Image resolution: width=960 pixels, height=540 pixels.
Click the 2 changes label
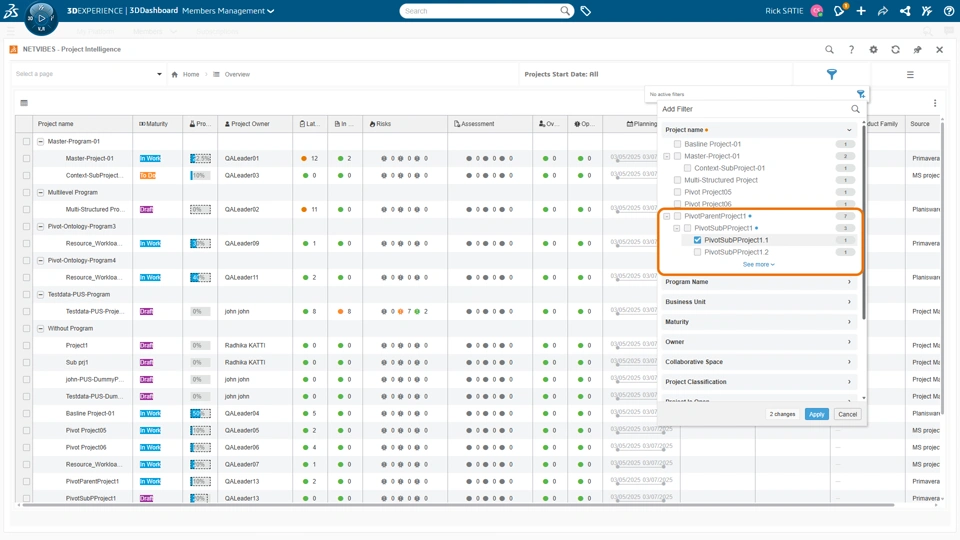(782, 414)
